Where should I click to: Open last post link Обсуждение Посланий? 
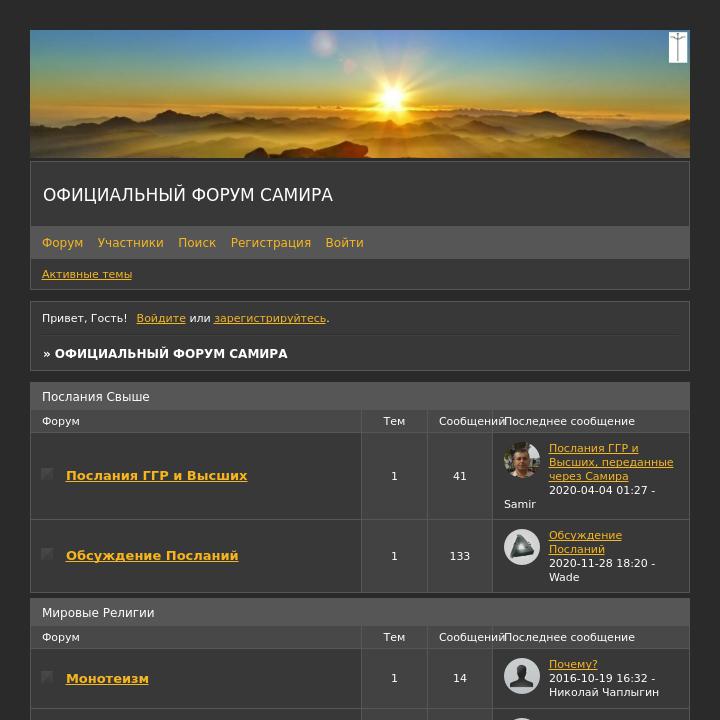coord(585,542)
